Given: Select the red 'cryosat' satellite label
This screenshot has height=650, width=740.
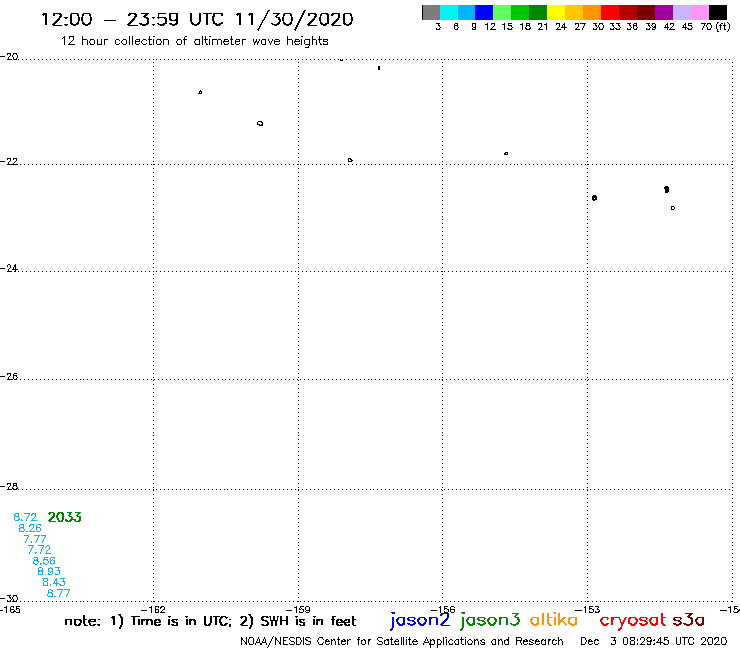Looking at the screenshot, I should 632,620.
